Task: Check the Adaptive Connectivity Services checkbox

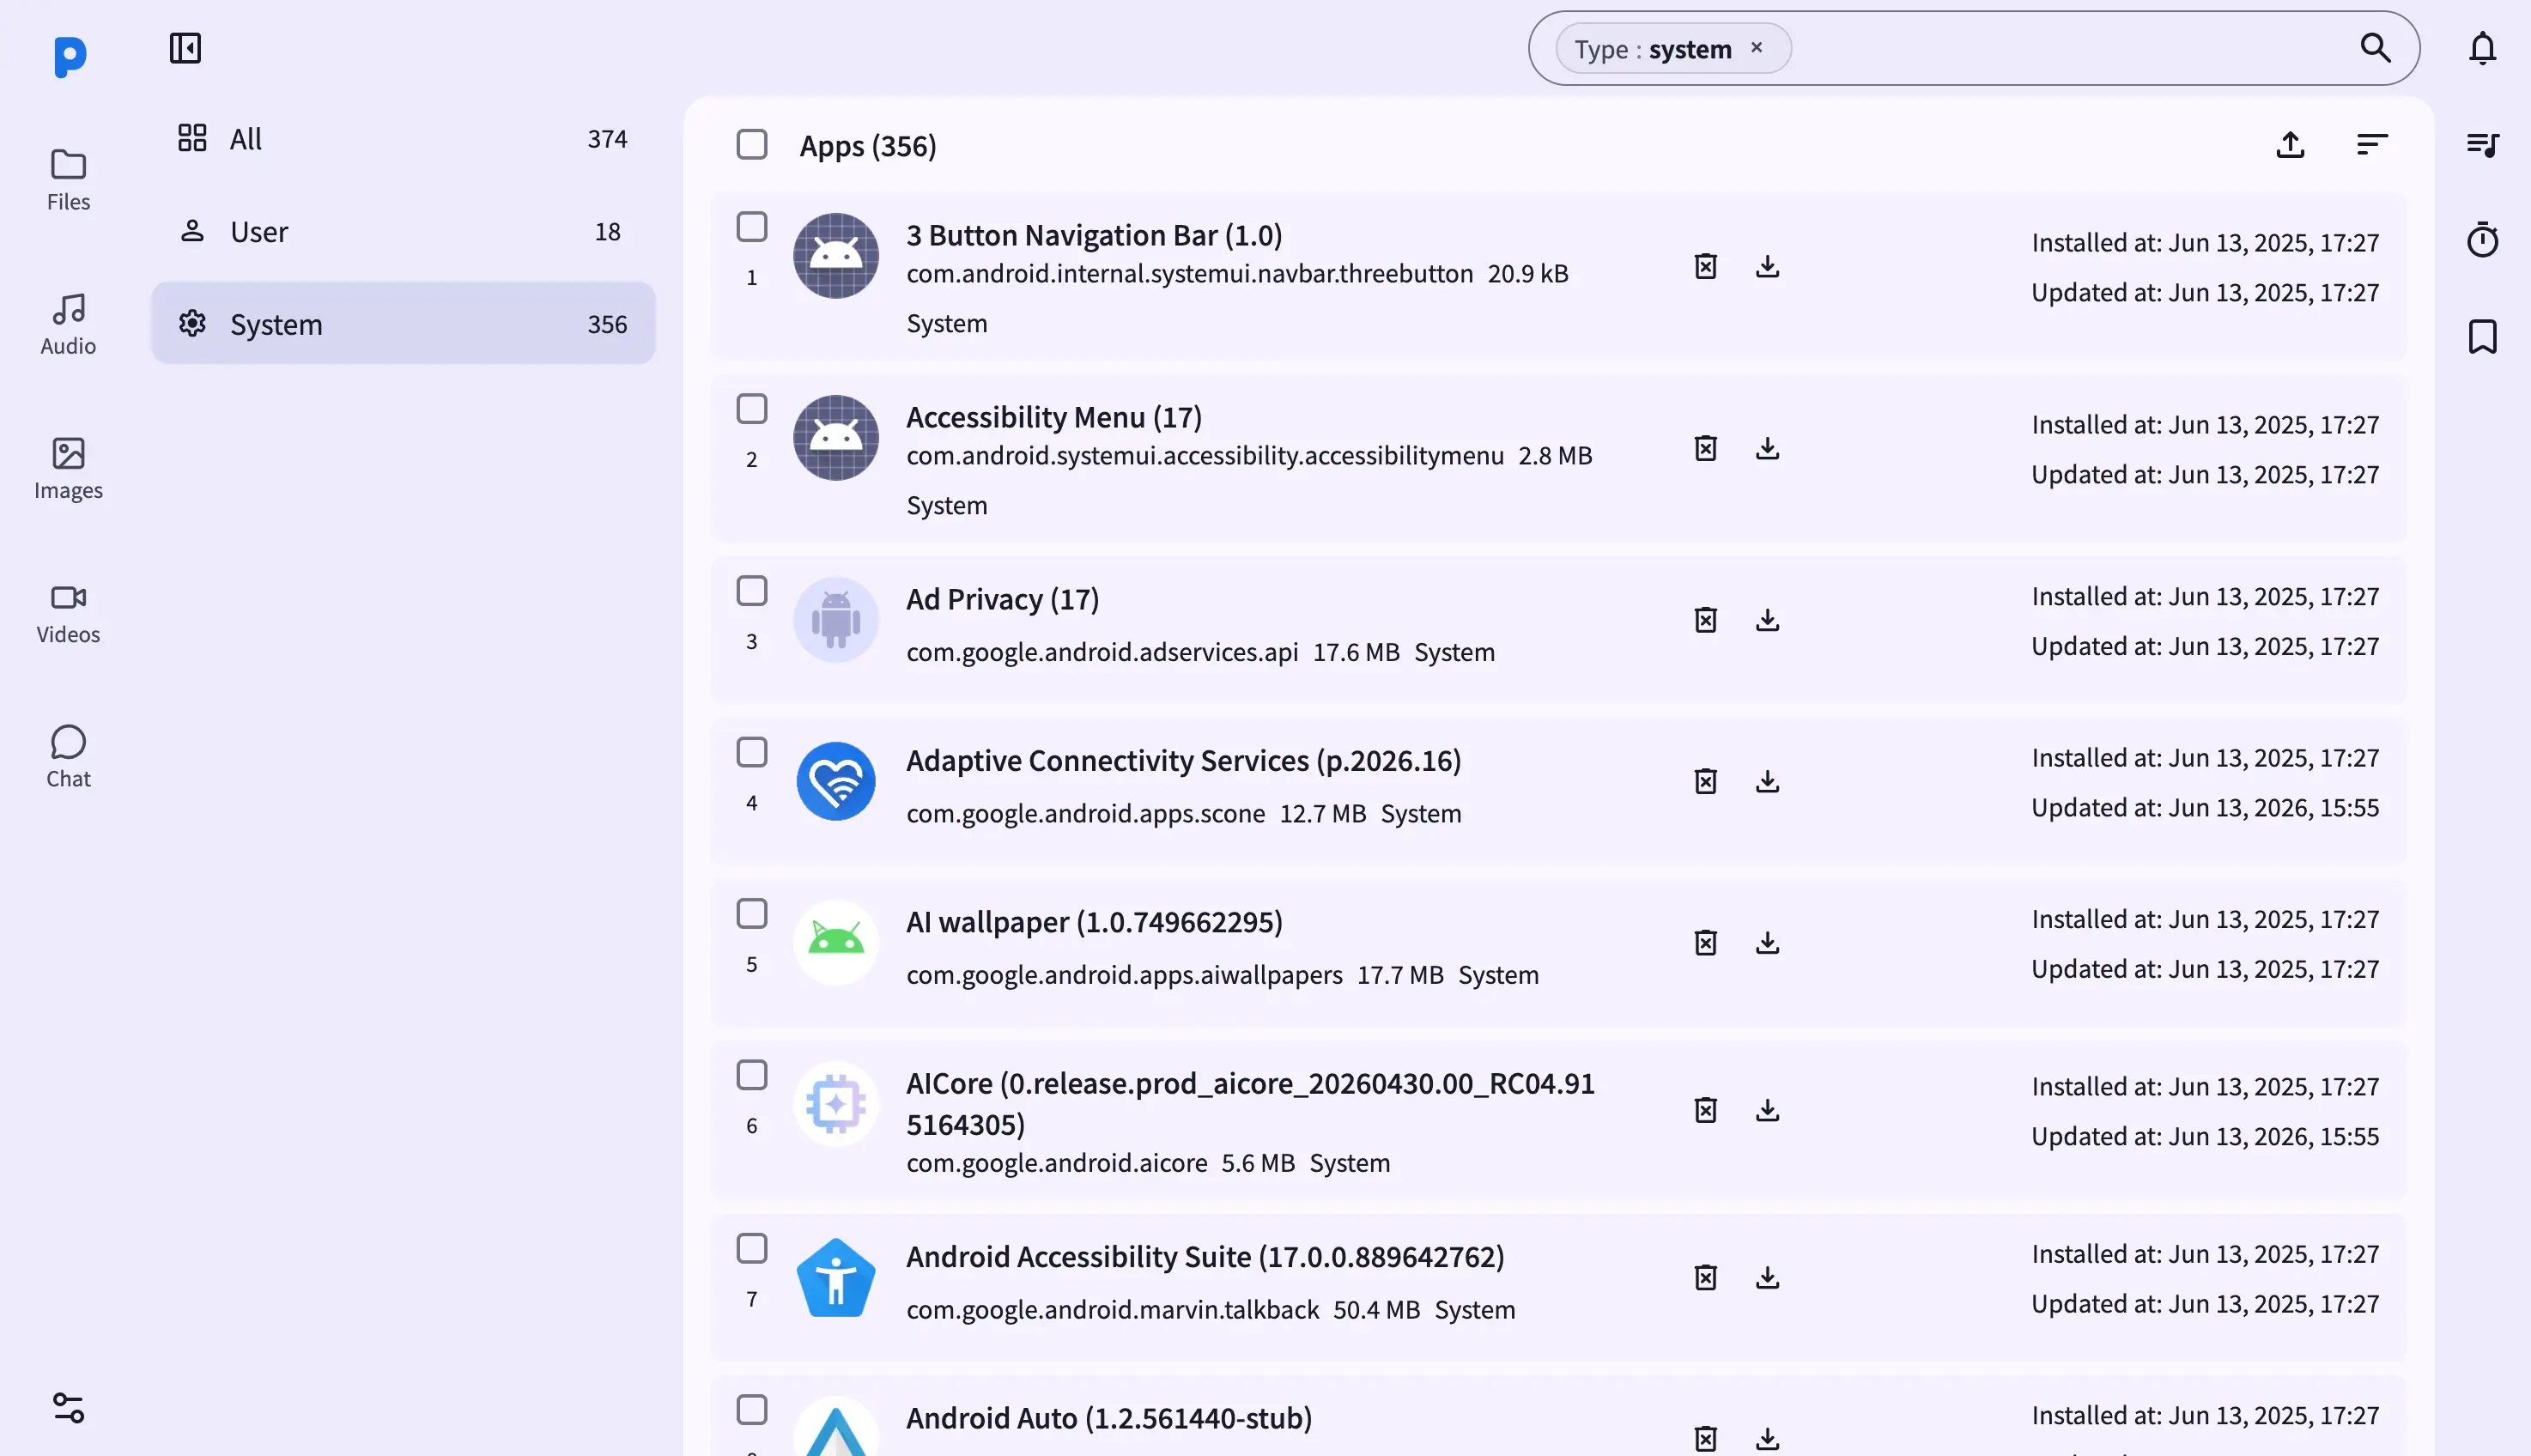Action: click(751, 752)
